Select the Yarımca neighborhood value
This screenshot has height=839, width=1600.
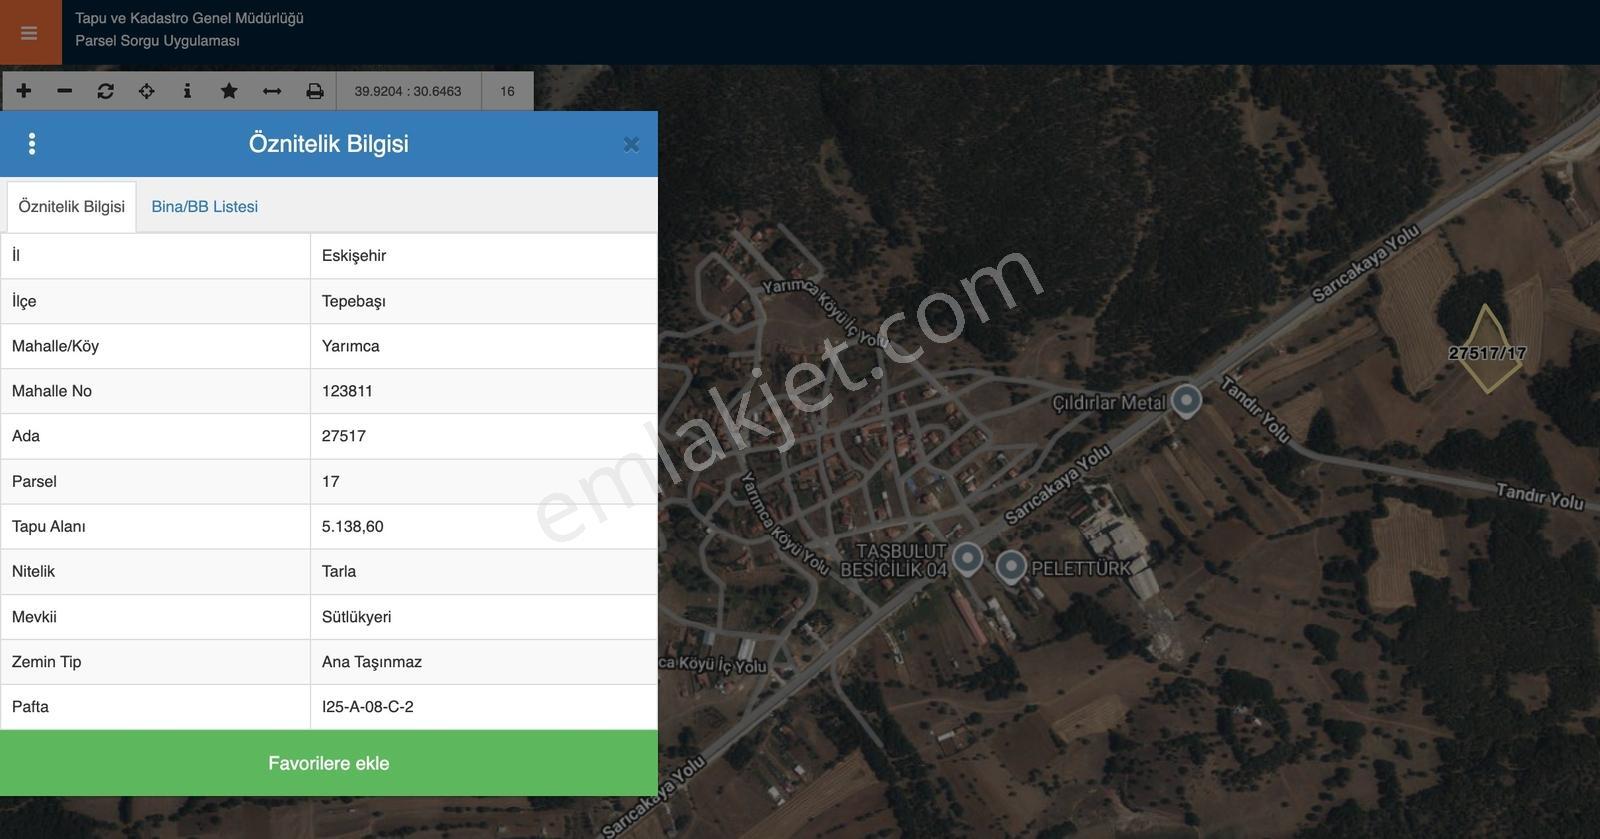[x=484, y=346]
